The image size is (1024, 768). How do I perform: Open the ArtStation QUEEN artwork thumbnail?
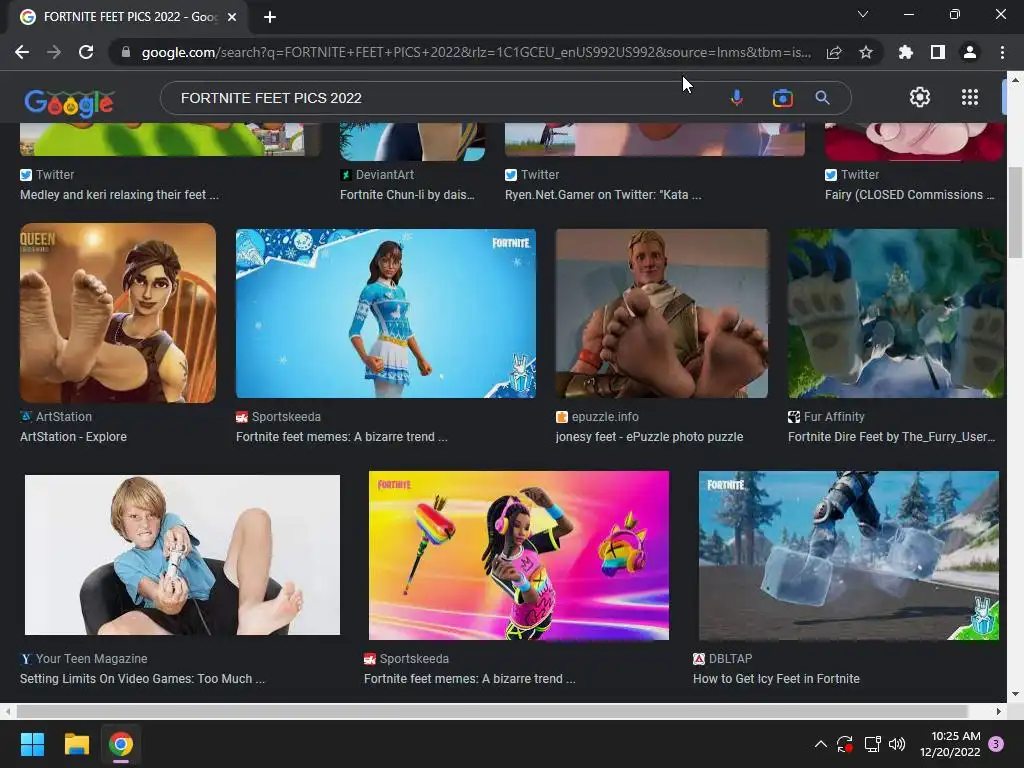pyautogui.click(x=118, y=313)
